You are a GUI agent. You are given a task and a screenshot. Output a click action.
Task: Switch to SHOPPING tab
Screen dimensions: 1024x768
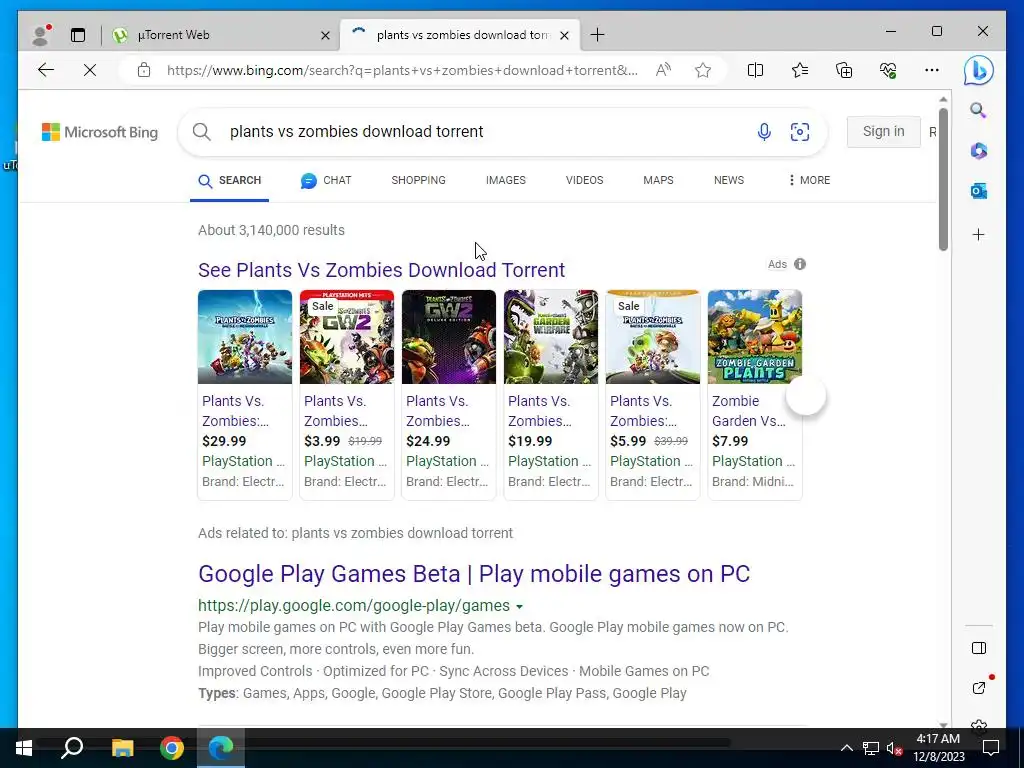click(418, 180)
